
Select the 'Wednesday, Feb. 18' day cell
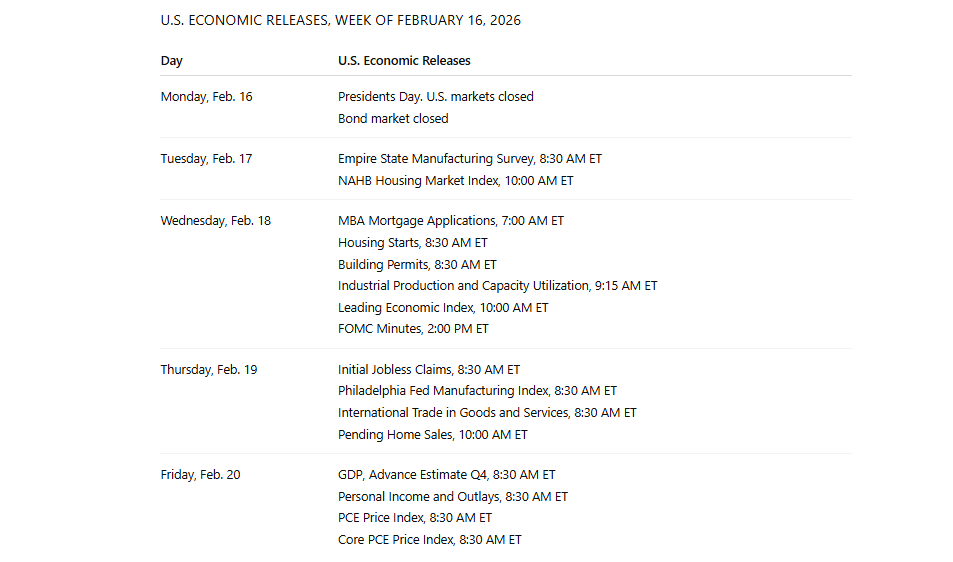coord(215,221)
